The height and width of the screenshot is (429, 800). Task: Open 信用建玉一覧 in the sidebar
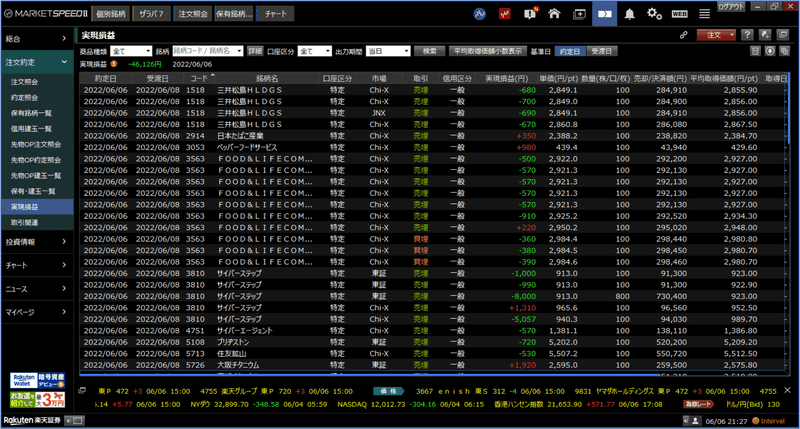[31, 129]
